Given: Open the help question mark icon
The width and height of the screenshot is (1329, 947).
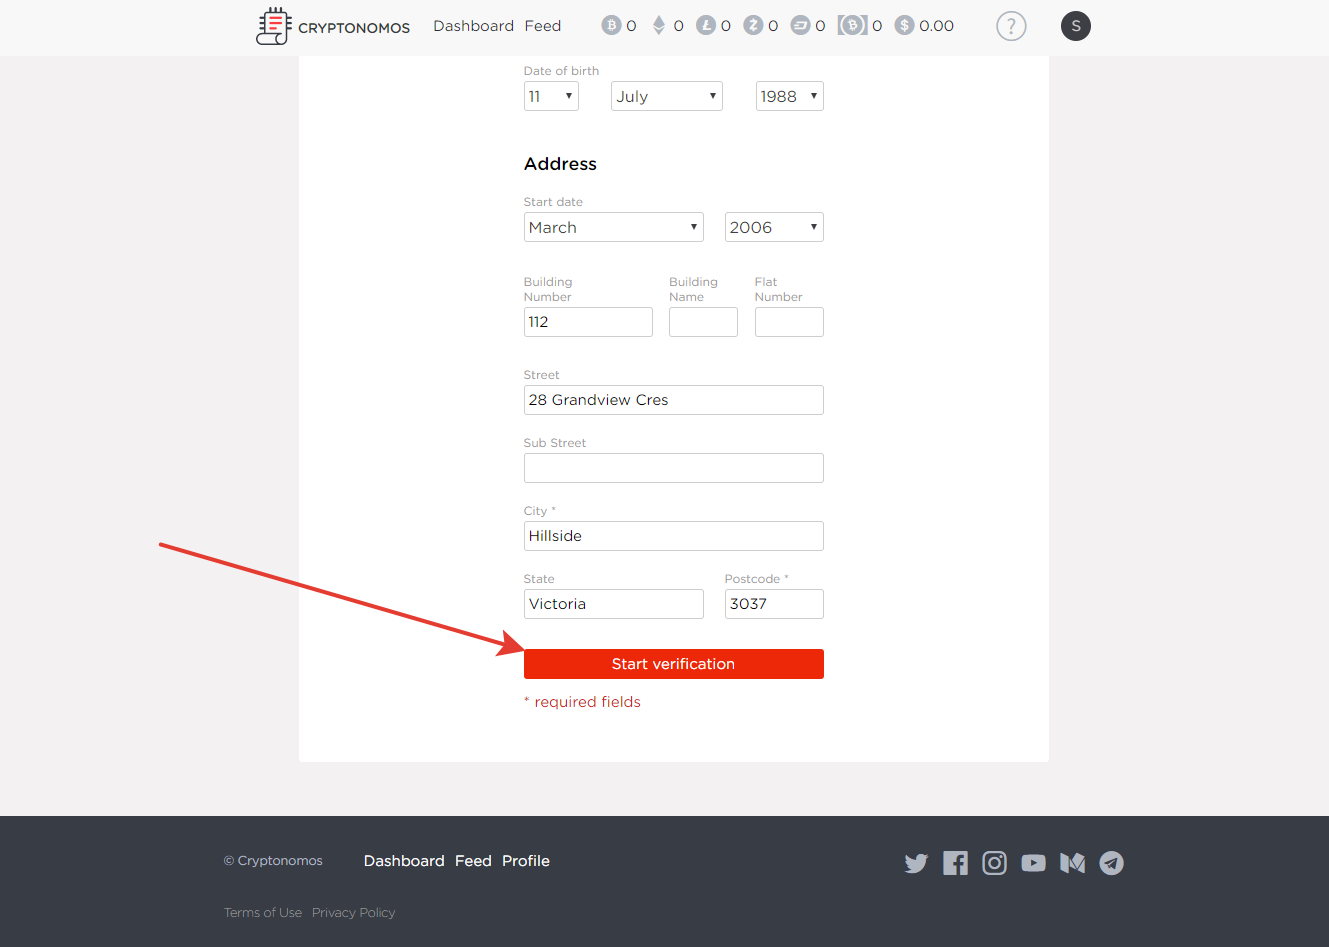Looking at the screenshot, I should pyautogui.click(x=1011, y=26).
